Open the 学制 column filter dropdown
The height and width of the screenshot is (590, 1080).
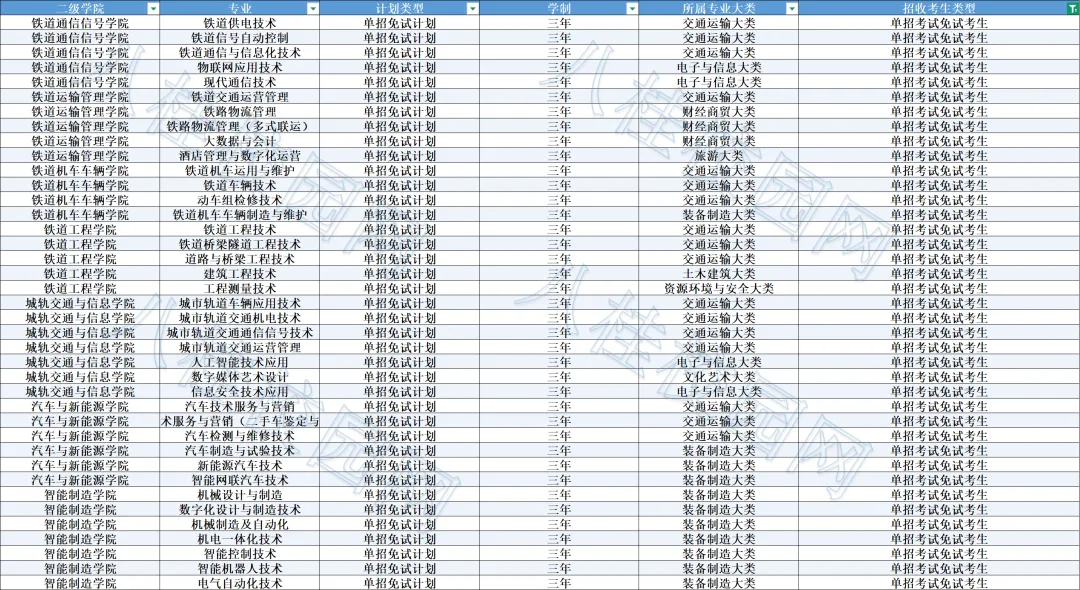(632, 8)
